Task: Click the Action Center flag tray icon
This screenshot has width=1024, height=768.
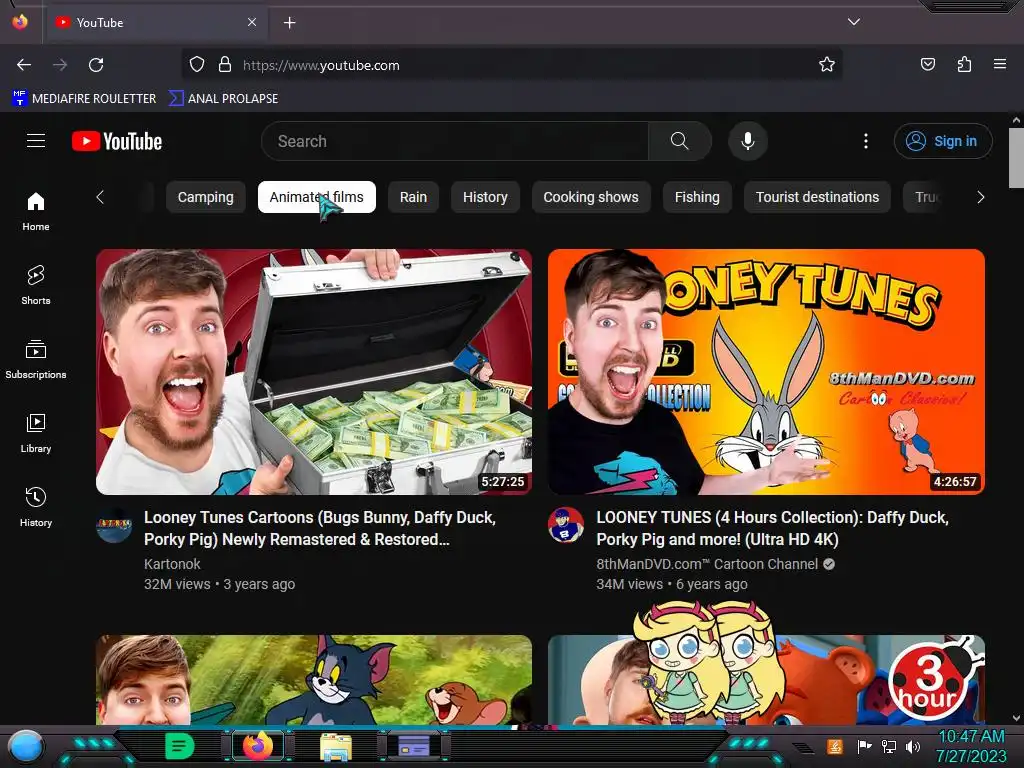Action: [x=864, y=746]
